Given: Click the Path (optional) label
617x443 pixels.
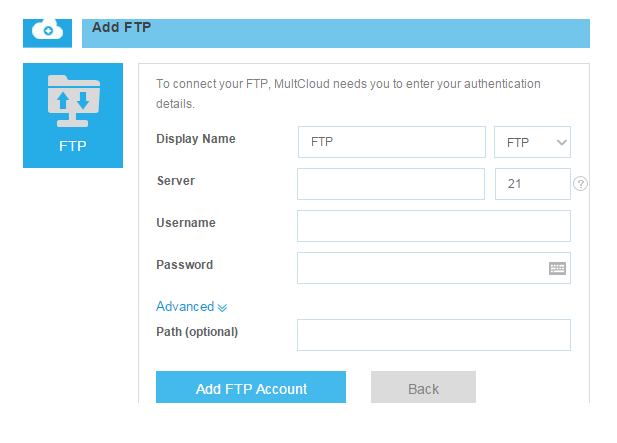Looking at the screenshot, I should (x=197, y=331).
